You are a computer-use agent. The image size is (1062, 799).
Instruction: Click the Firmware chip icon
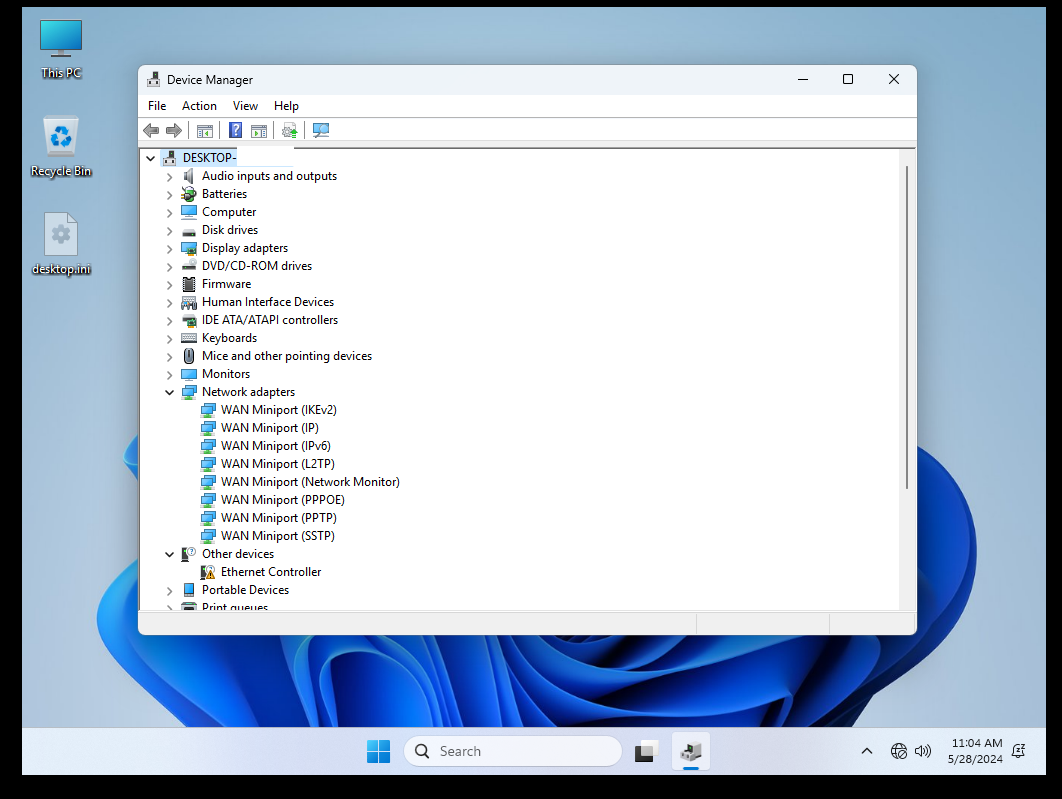[x=189, y=284]
